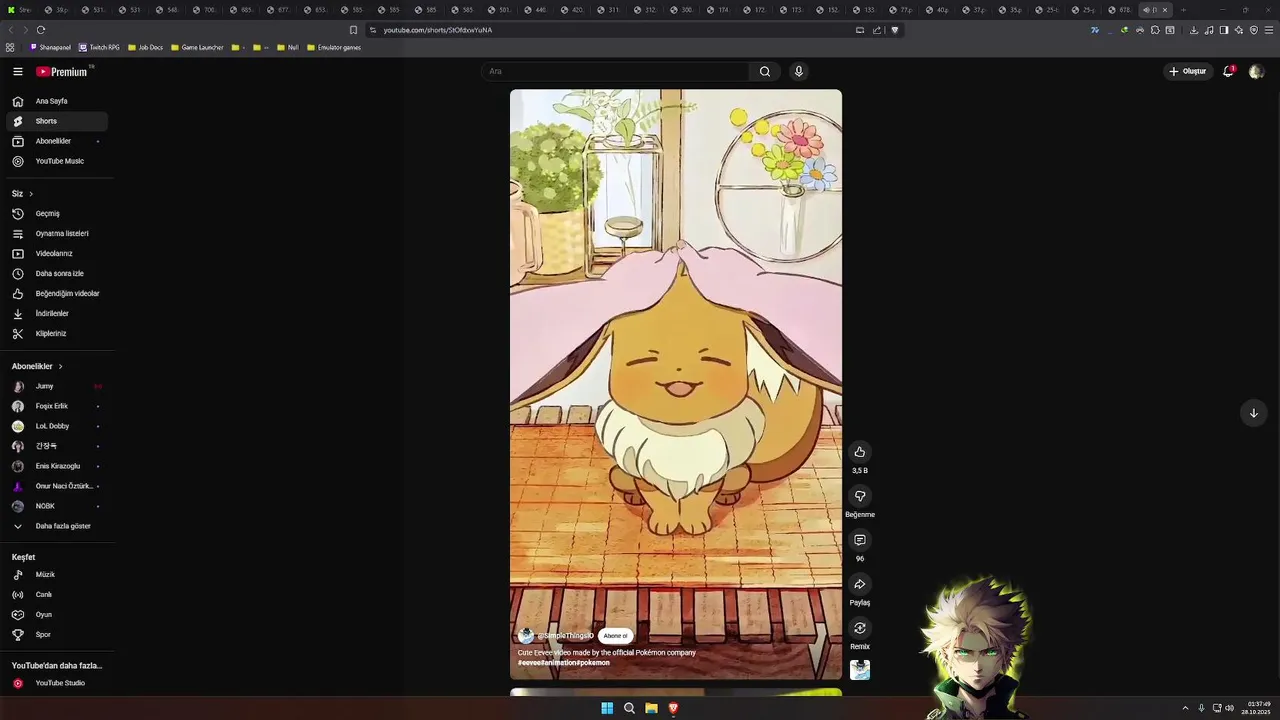Subscribe with the Abone ol button
This screenshot has width=1280, height=720.
[615, 636]
